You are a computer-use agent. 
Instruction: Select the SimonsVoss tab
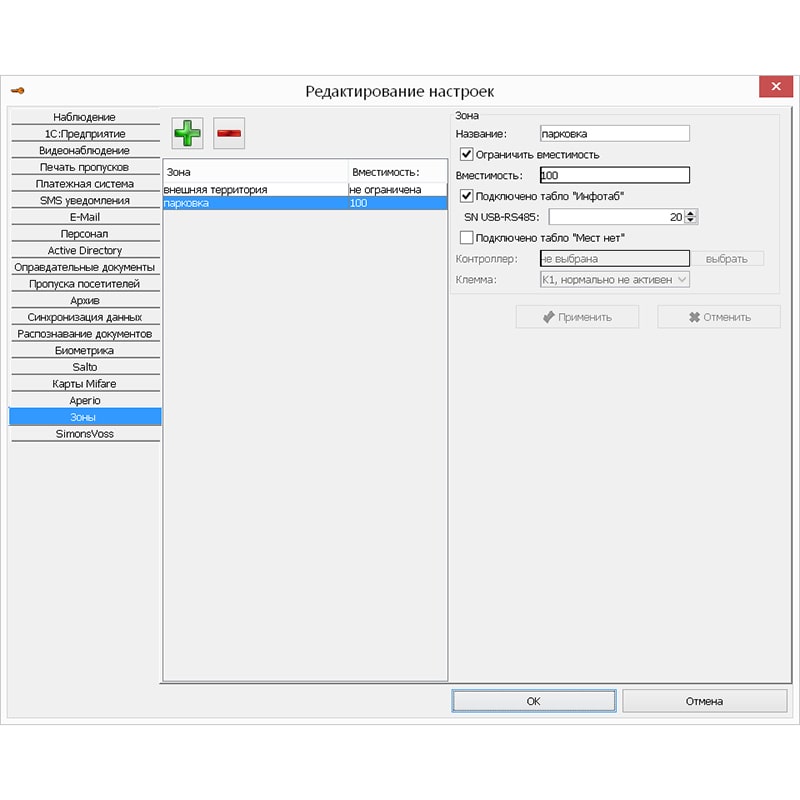coord(84,434)
